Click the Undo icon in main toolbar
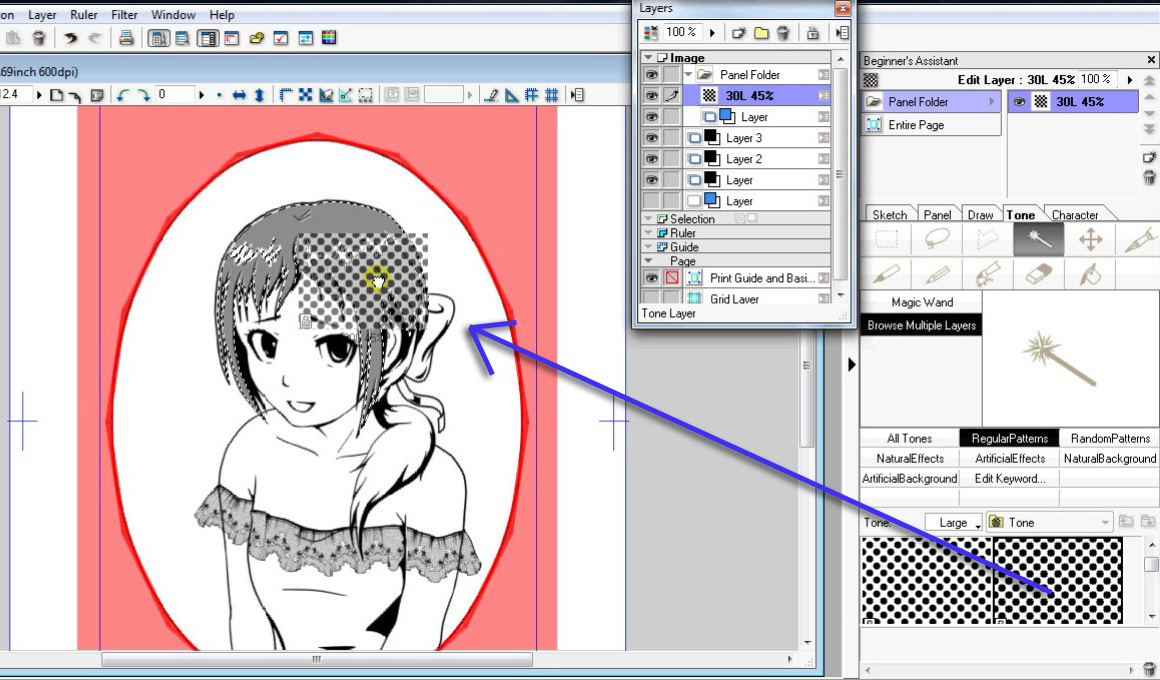Viewport: 1160px width, 680px height. [x=70, y=38]
